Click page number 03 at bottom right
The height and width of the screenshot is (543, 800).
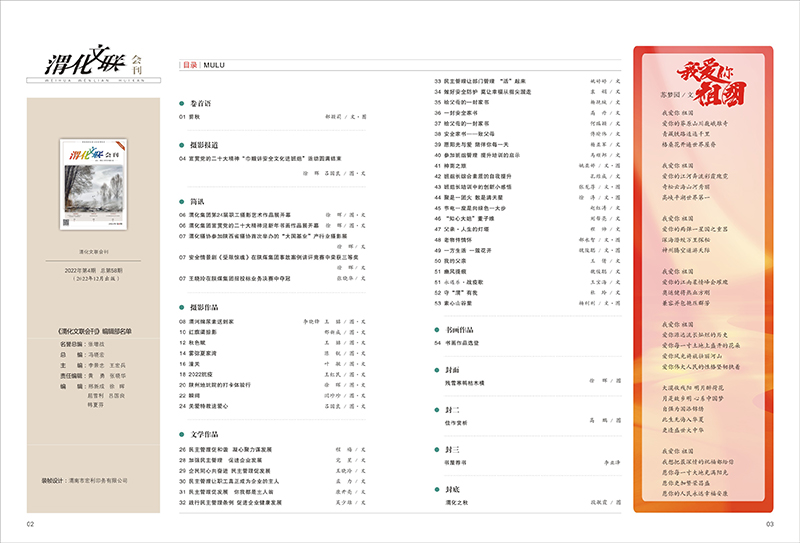click(770, 523)
